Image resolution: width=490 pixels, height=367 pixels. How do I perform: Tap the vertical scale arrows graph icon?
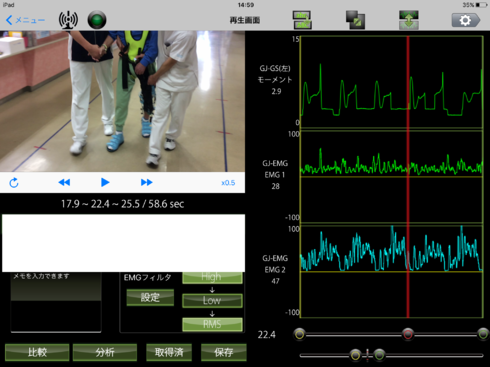(x=409, y=20)
